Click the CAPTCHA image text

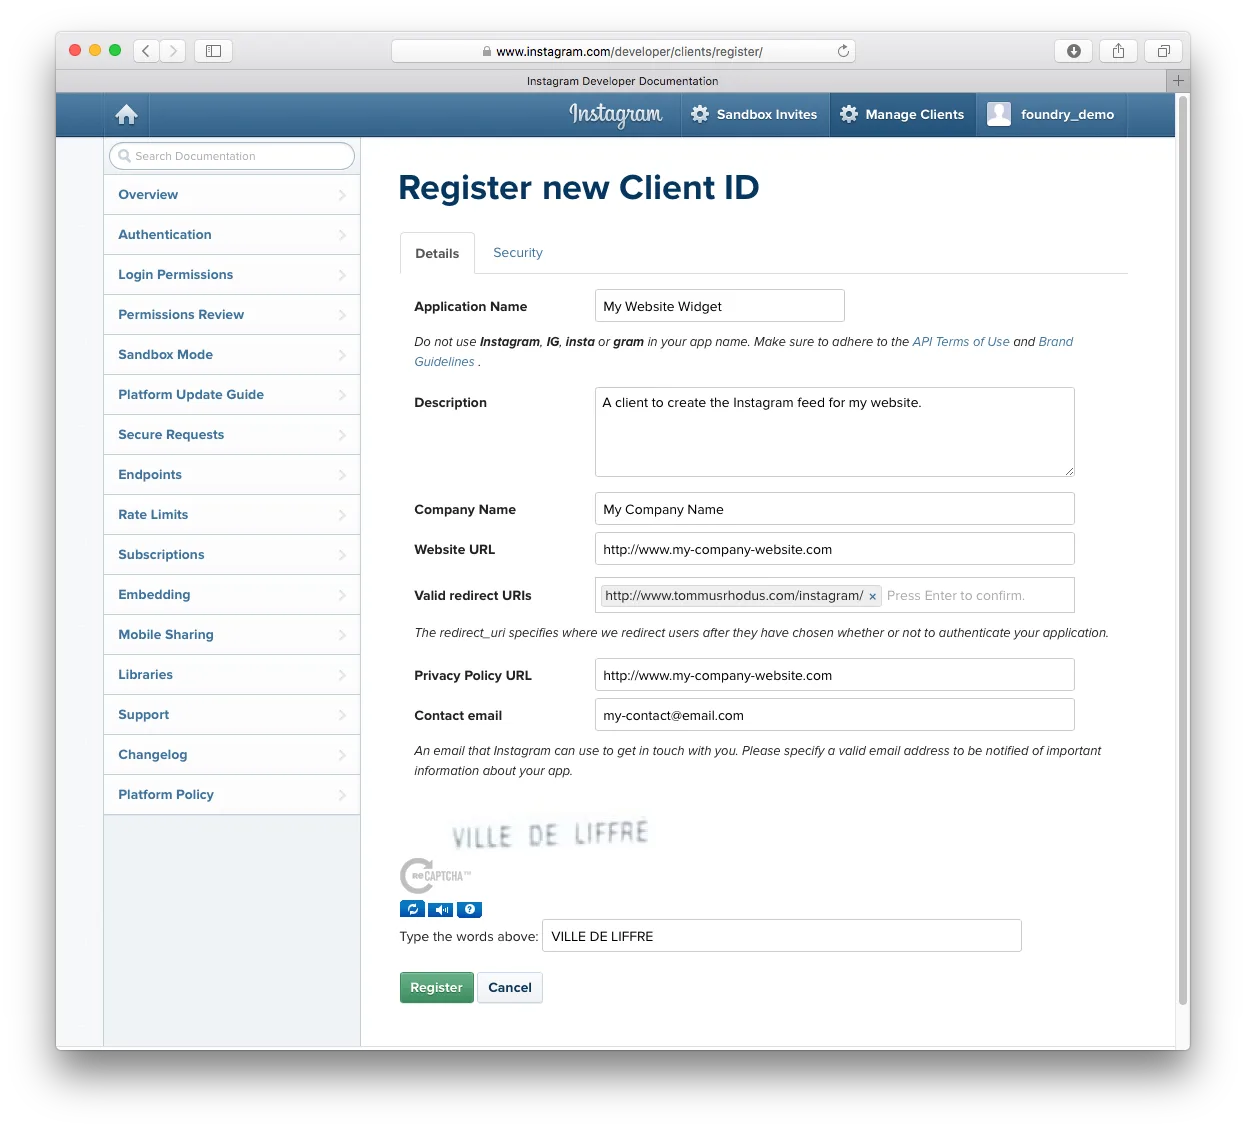coord(550,834)
